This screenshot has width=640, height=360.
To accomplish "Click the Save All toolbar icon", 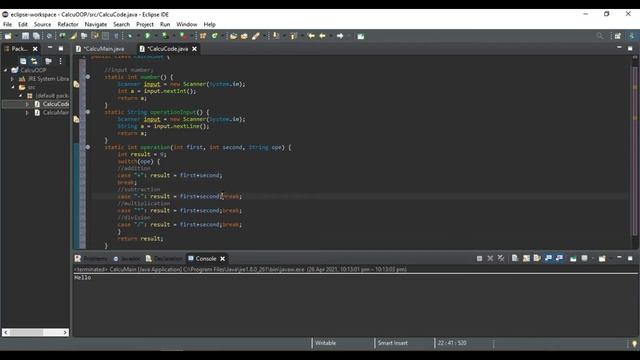I will click(x=36, y=36).
